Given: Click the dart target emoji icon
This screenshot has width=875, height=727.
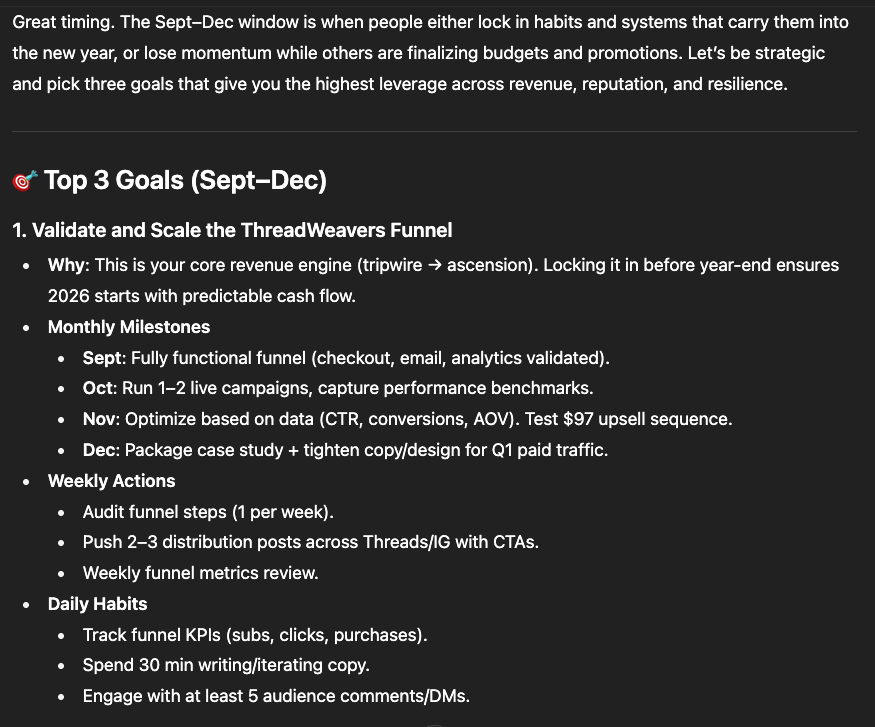Looking at the screenshot, I should coord(25,181).
